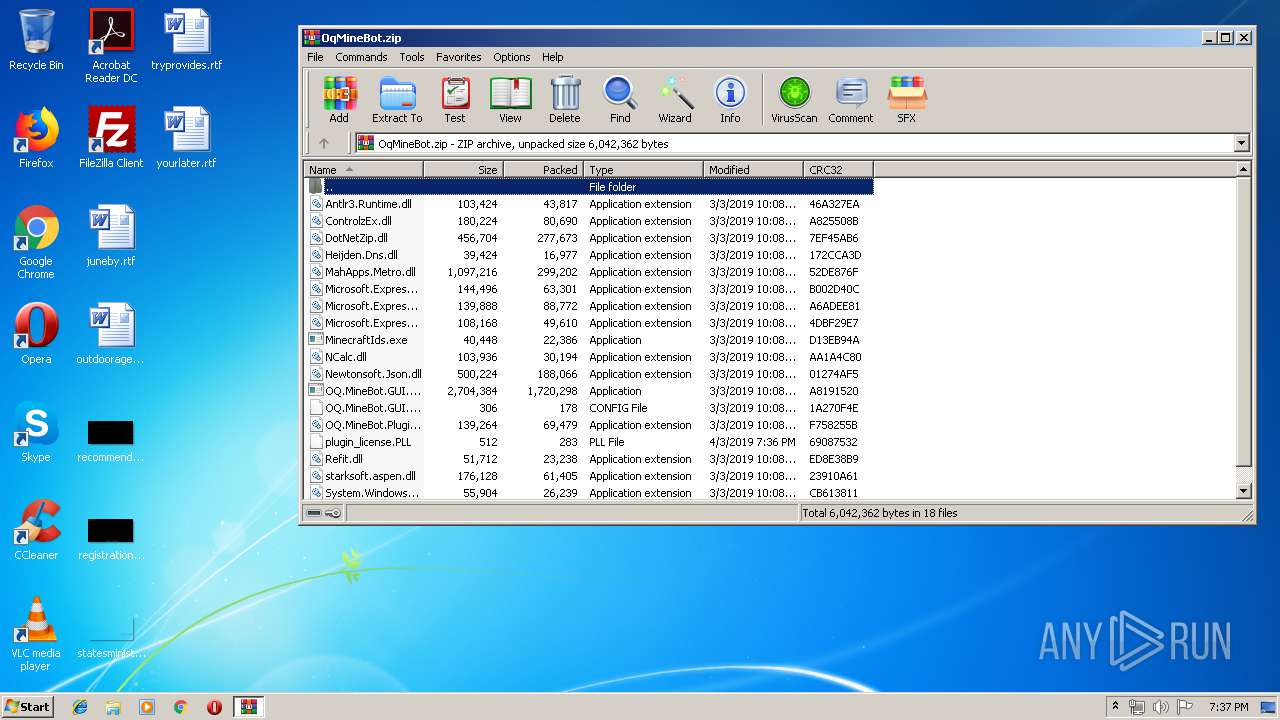This screenshot has width=1280, height=720.
Task: Click the taskbar clock showing 7:37 PM
Action: 1228,707
